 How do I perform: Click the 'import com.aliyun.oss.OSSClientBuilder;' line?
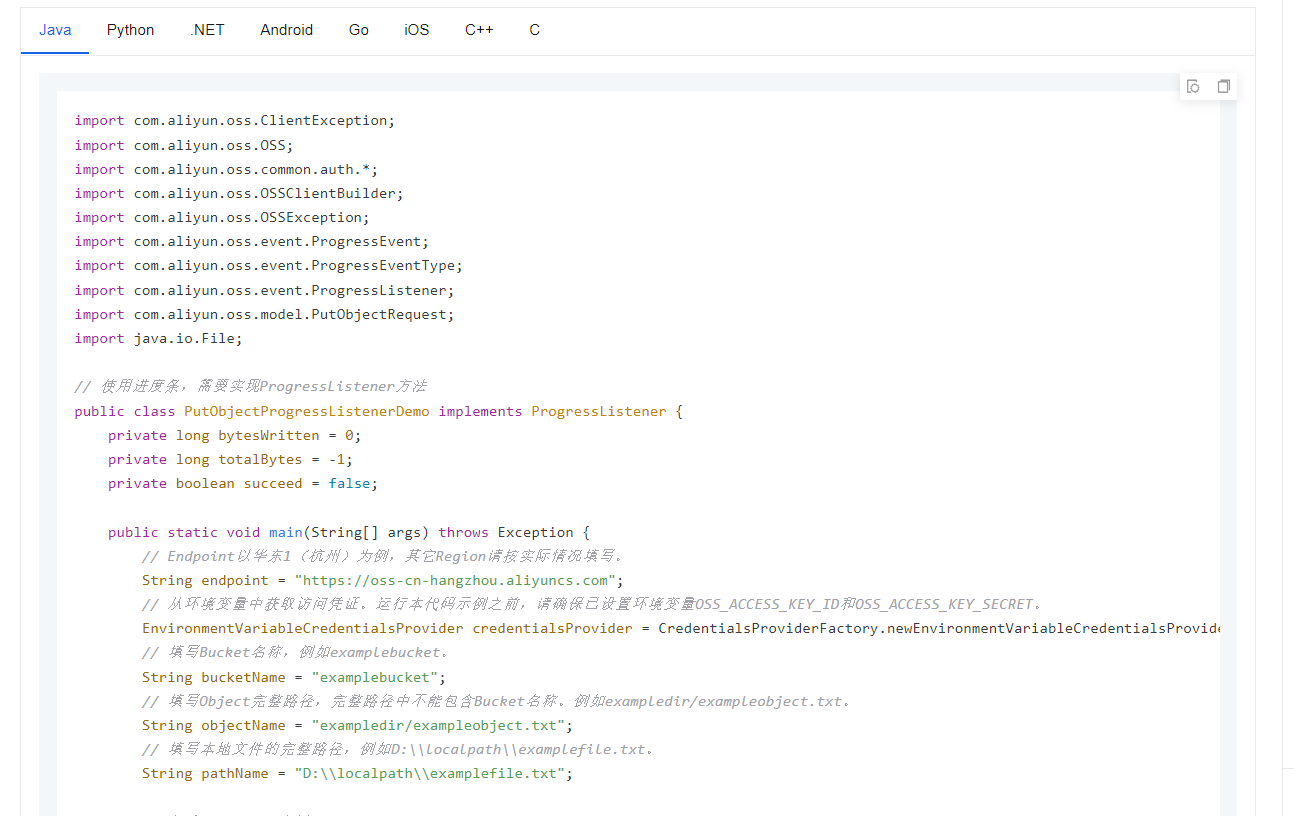(x=239, y=193)
